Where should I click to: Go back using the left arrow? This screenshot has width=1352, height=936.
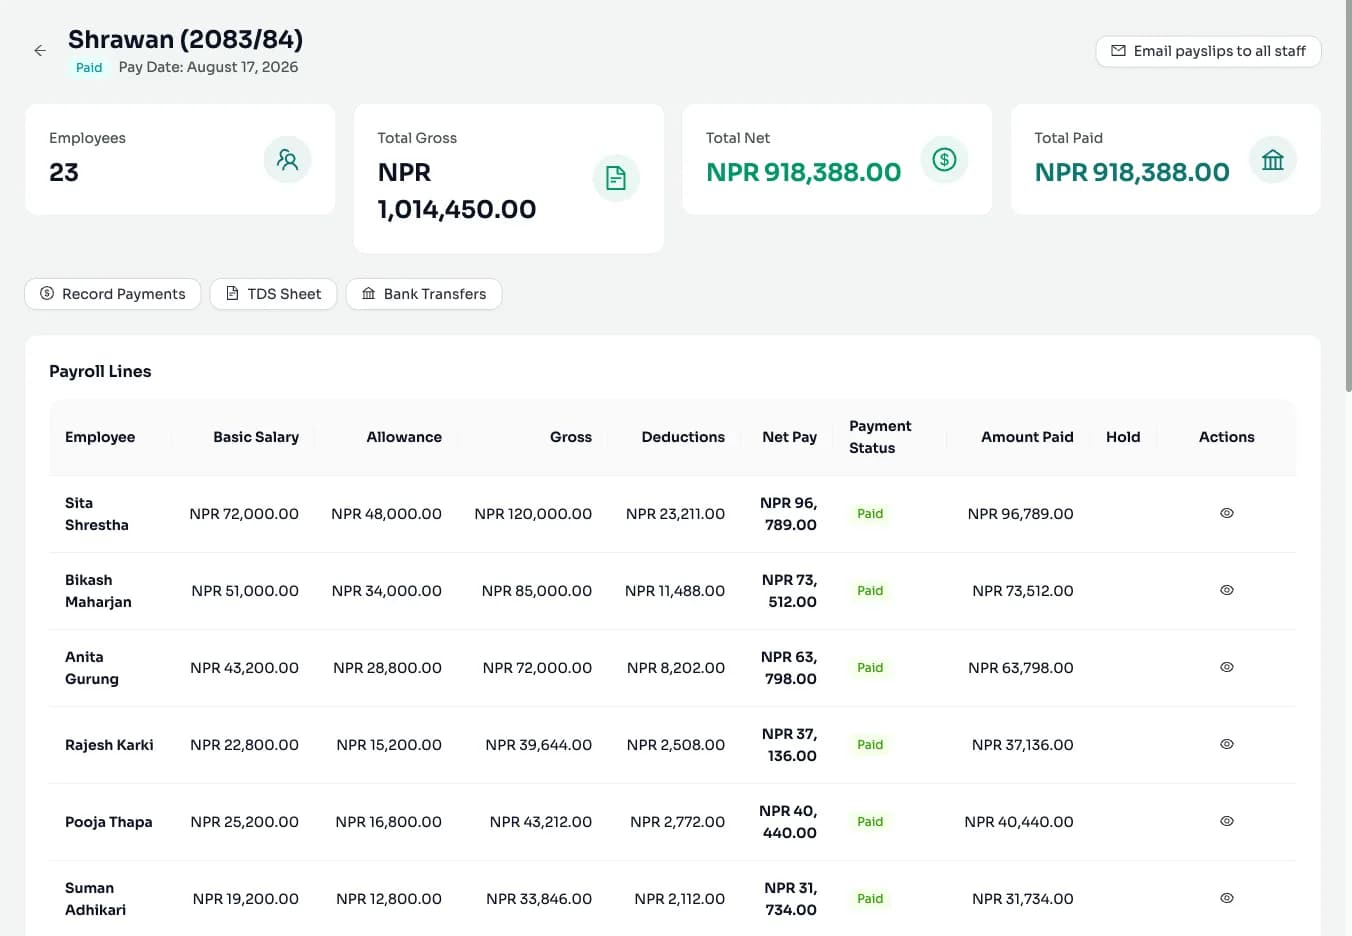pos(40,50)
